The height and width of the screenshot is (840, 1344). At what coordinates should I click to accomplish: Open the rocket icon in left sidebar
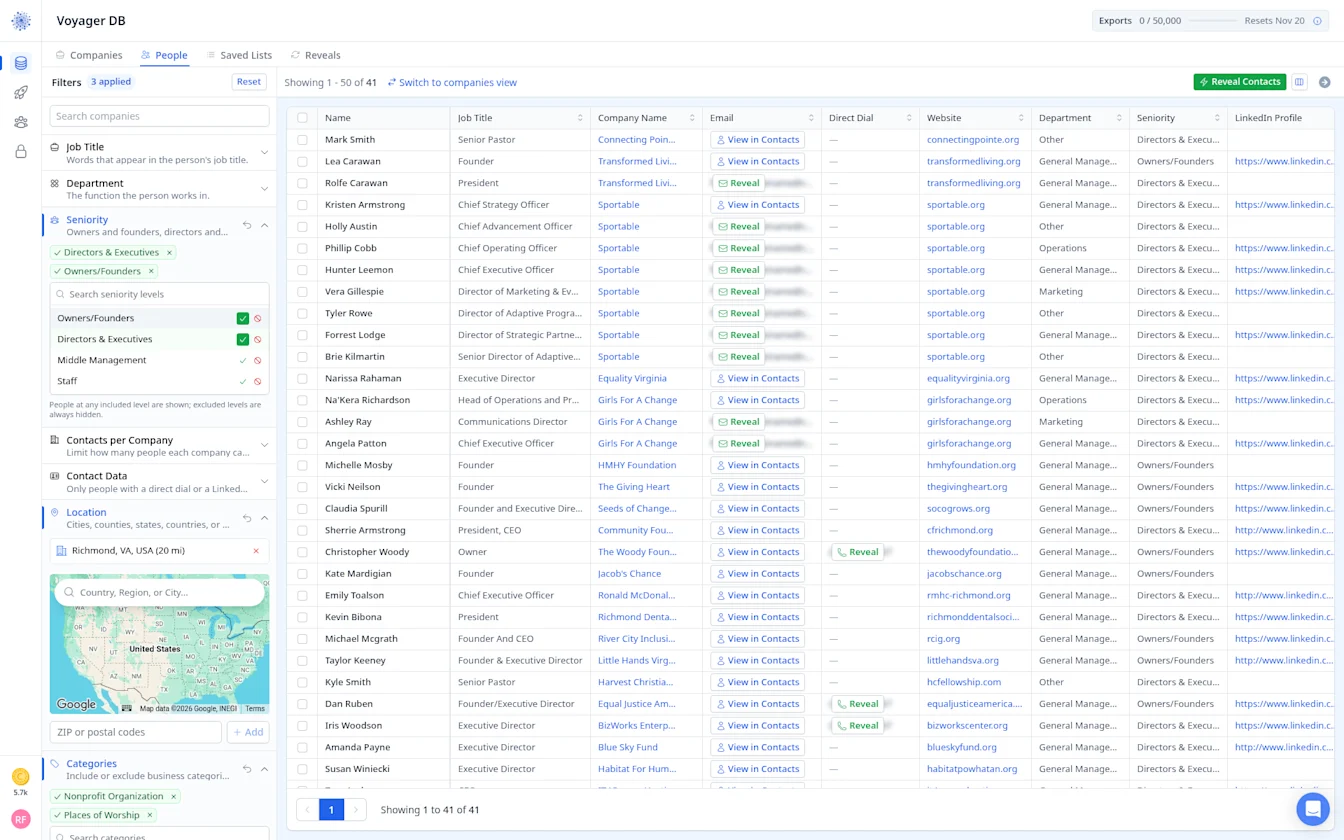[x=21, y=93]
